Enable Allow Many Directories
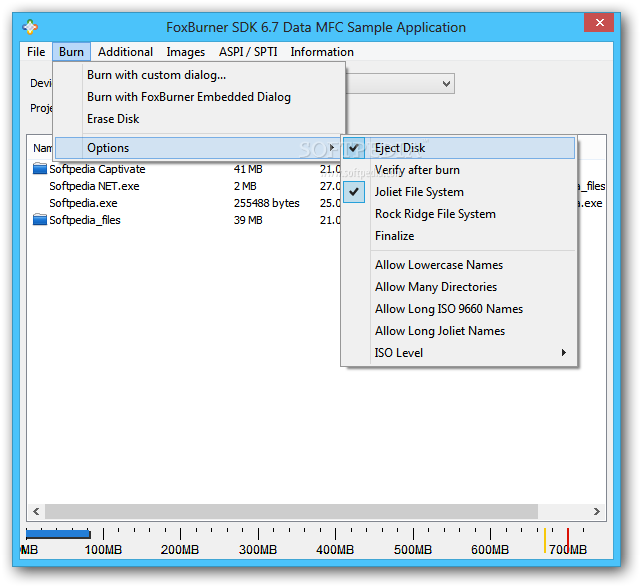The width and height of the screenshot is (641, 587). [459, 287]
